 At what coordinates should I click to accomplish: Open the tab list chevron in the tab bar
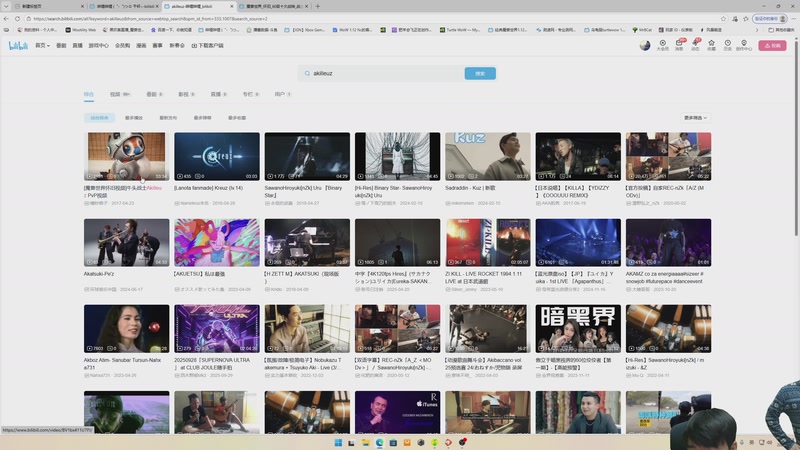coord(6,6)
